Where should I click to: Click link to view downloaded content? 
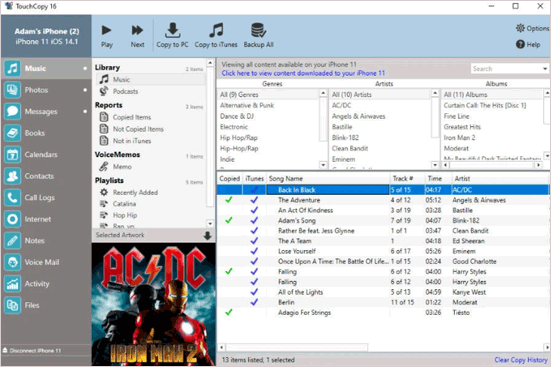click(303, 73)
